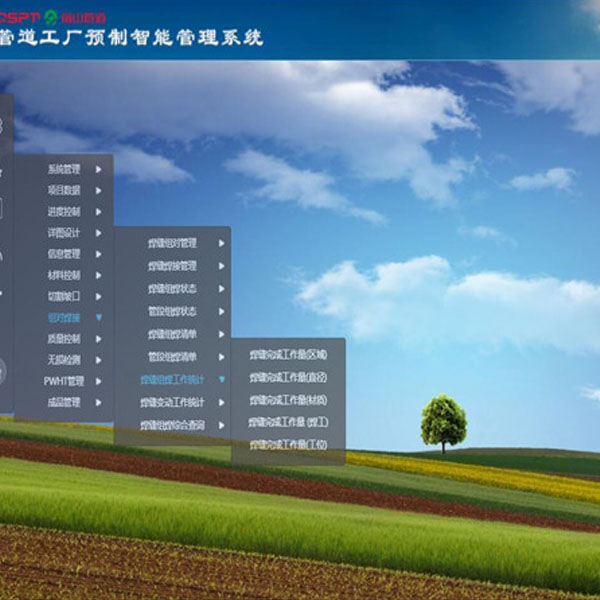600x600 pixels.
Task: Collapse the 焊缝组焊工作统计 down arrow
Action: [x=221, y=379]
